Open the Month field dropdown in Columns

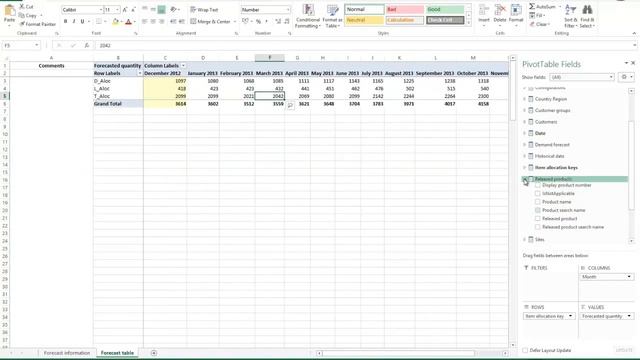point(629,277)
